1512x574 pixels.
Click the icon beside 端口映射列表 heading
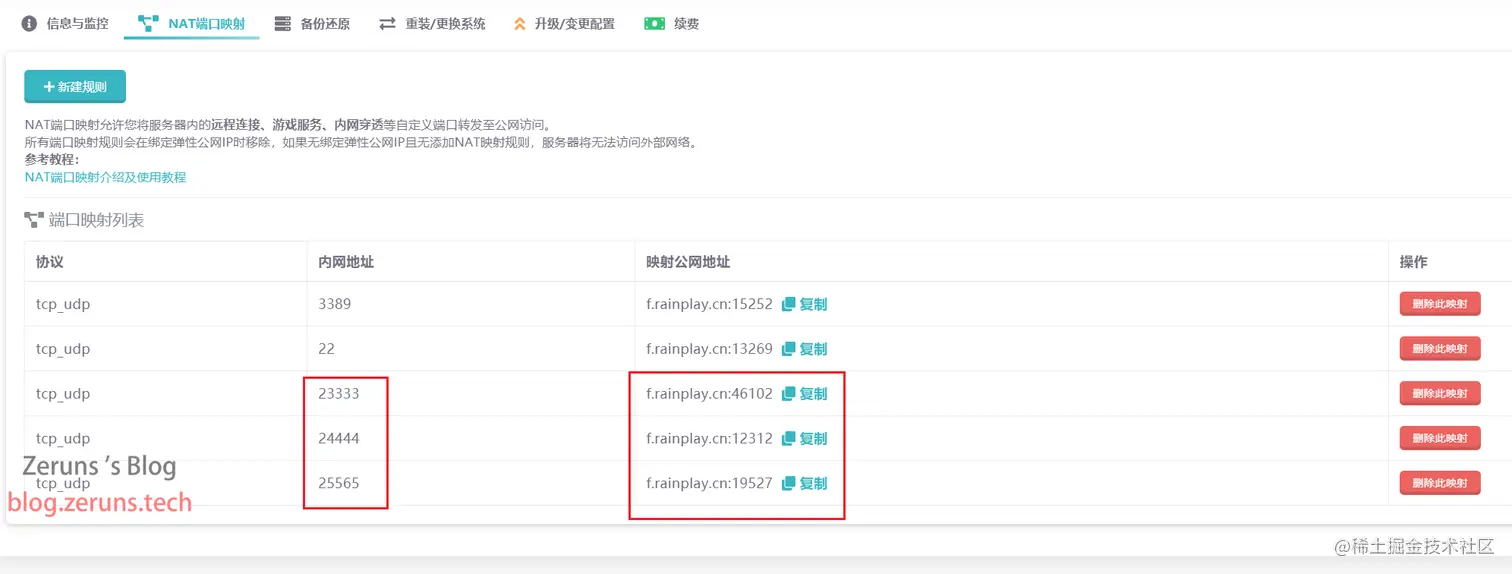point(34,220)
